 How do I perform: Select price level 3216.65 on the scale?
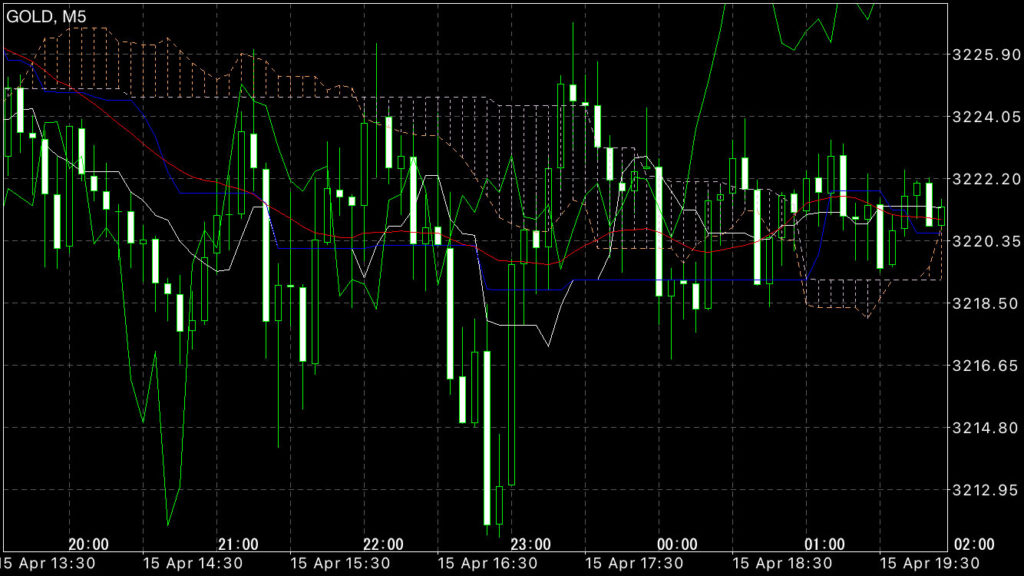click(986, 366)
